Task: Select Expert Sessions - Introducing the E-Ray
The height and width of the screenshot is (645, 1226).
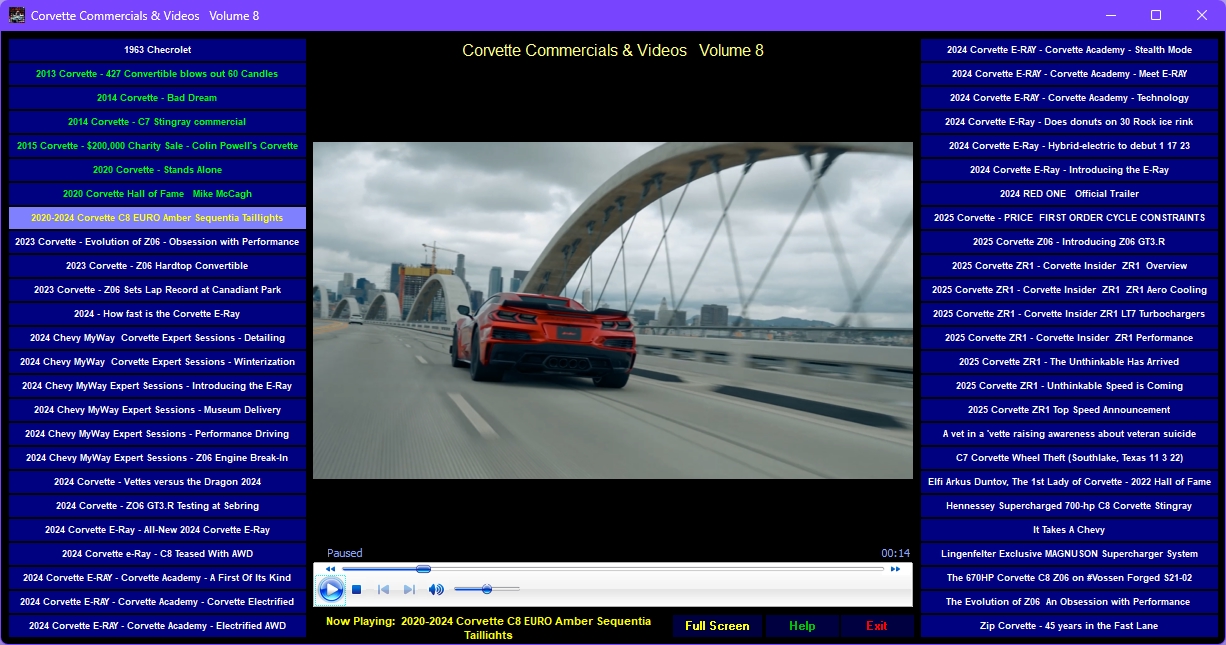Action: [157, 386]
